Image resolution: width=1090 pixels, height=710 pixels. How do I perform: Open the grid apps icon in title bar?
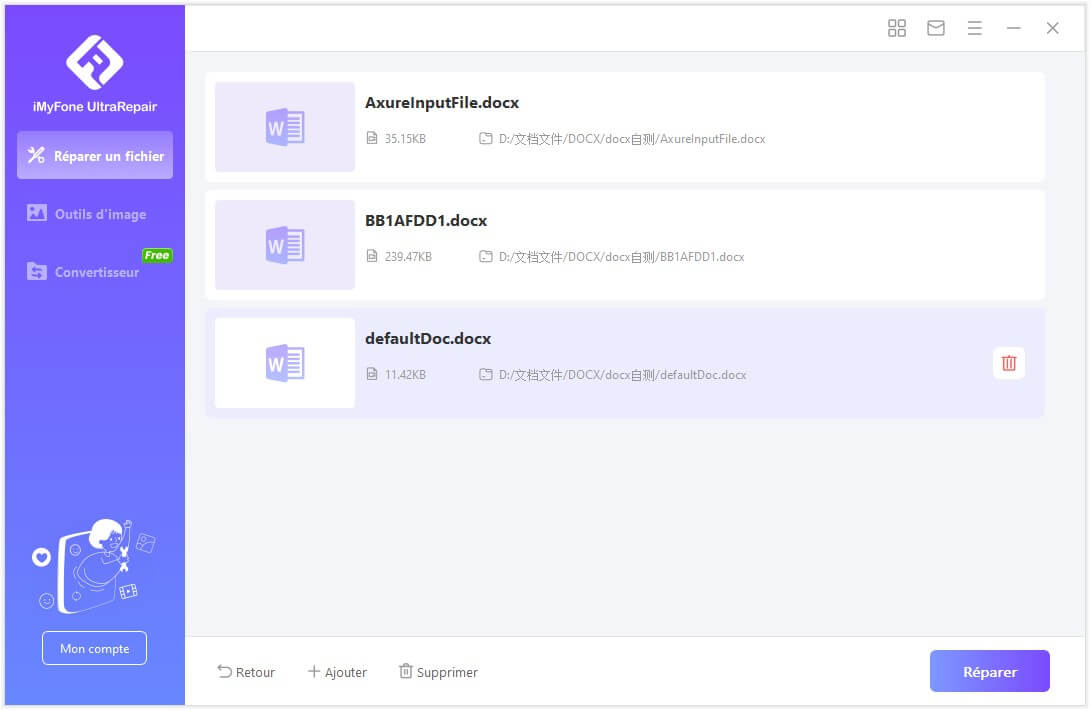pos(897,28)
